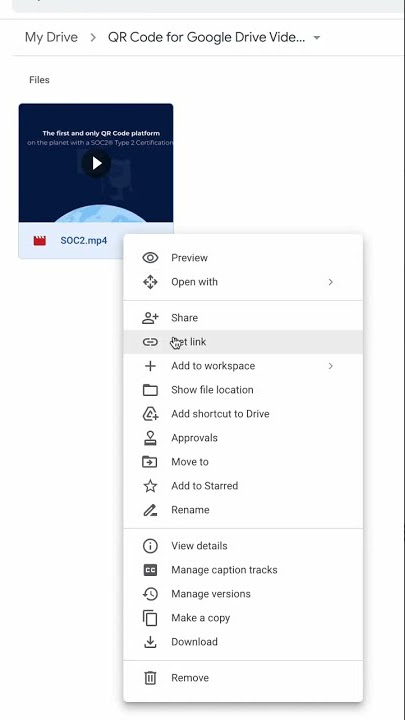Click the Files section label
The height and width of the screenshot is (720, 405).
click(39, 80)
